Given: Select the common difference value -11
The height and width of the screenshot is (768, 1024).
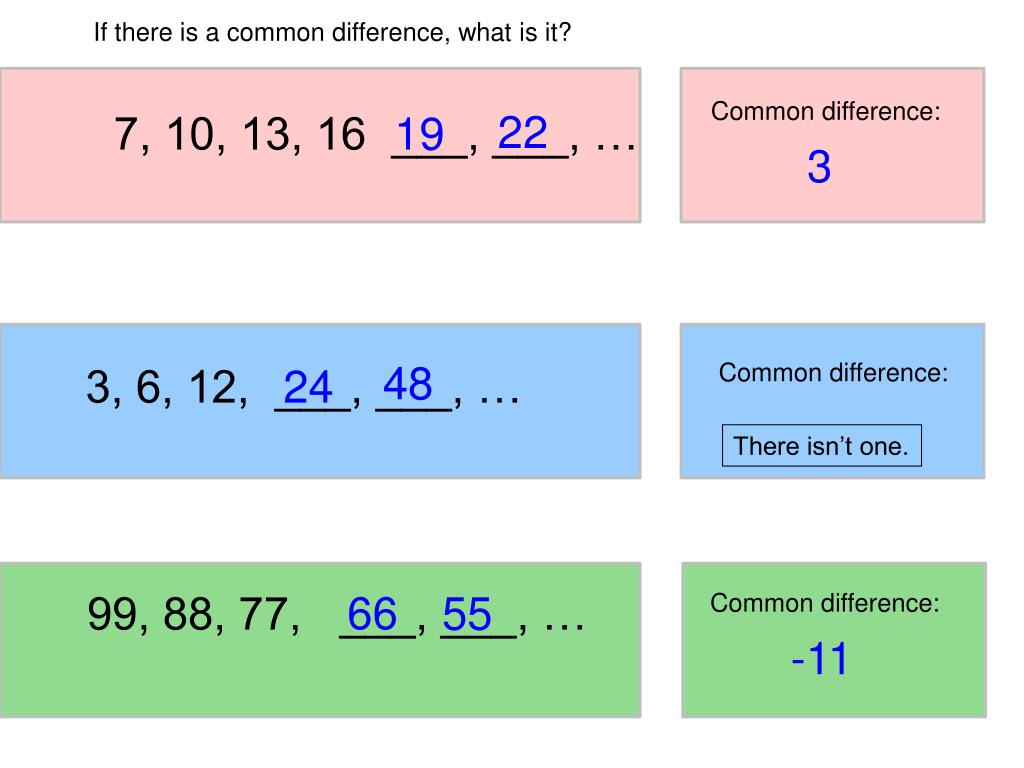Looking at the screenshot, I should [x=819, y=658].
